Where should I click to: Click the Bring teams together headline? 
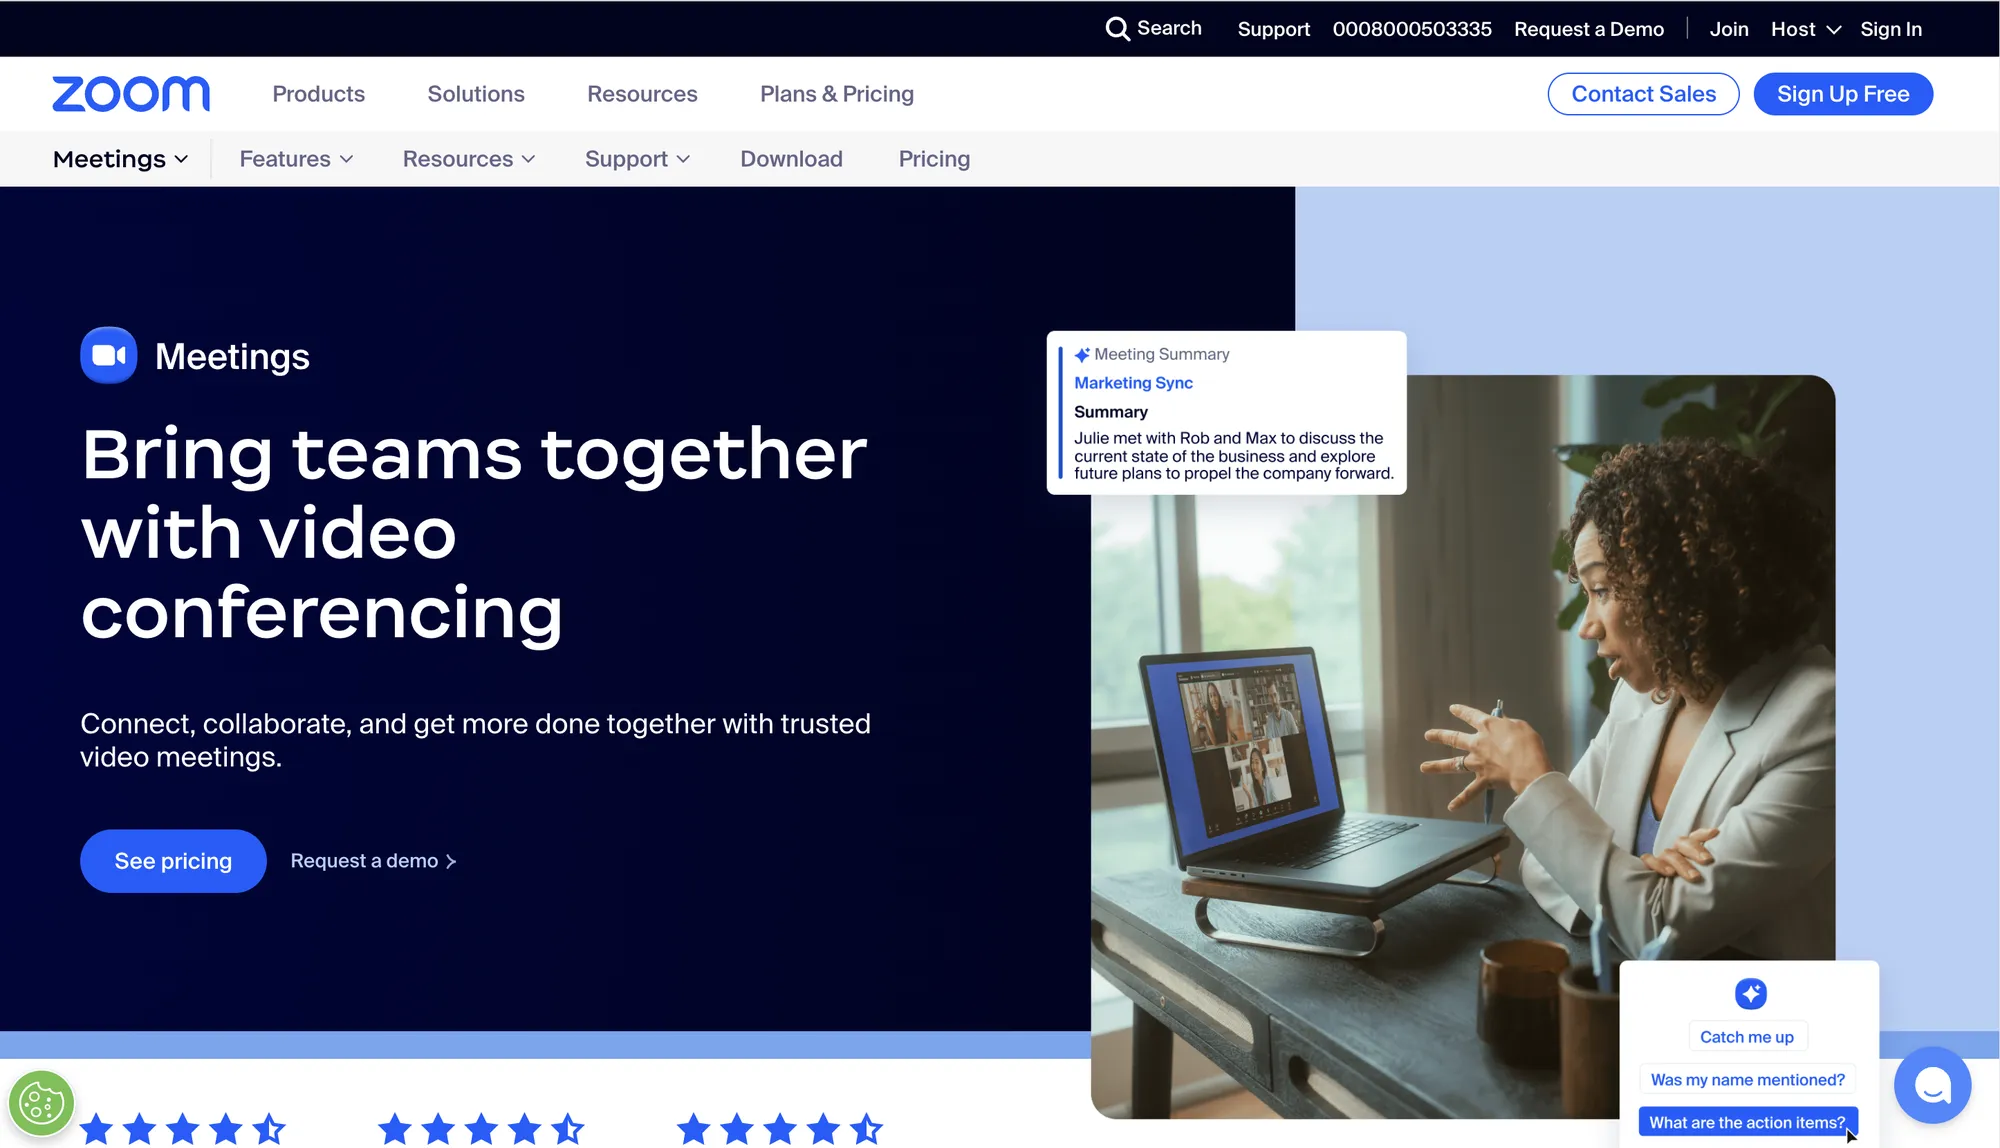(x=474, y=533)
